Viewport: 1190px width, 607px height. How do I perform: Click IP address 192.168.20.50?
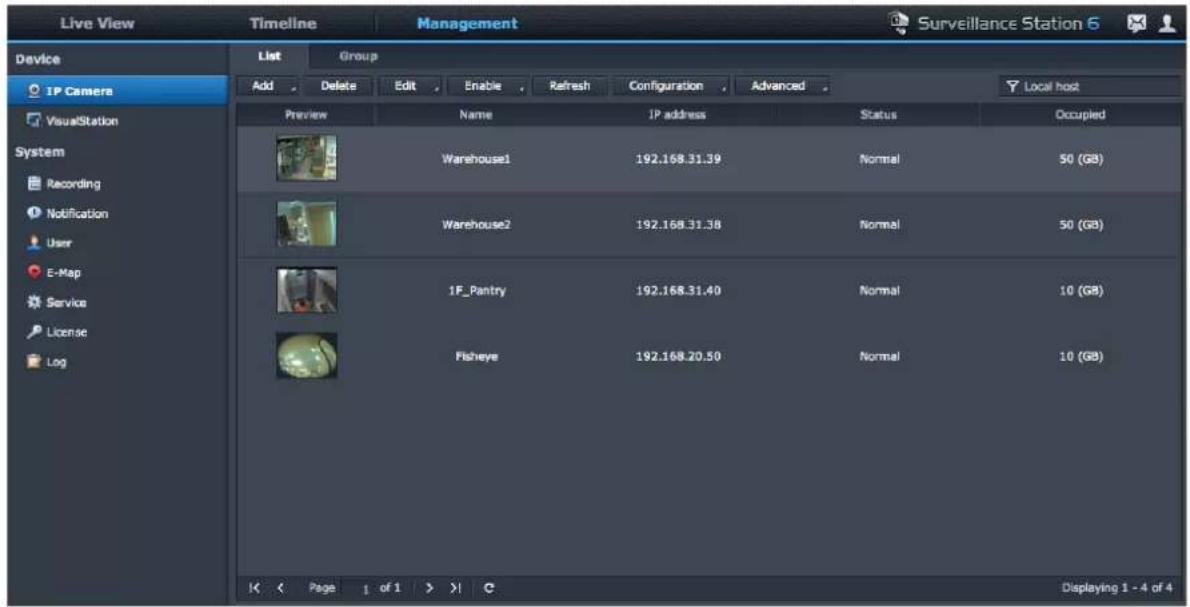(x=678, y=357)
